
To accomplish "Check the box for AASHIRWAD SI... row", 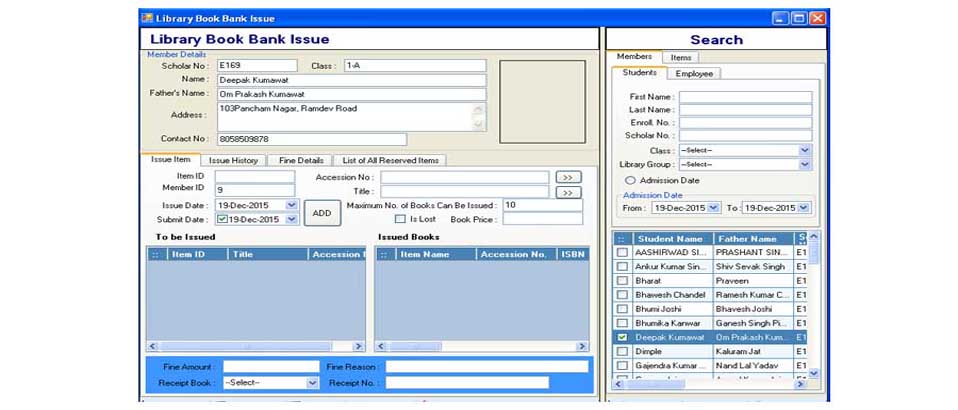I will click(x=621, y=252).
